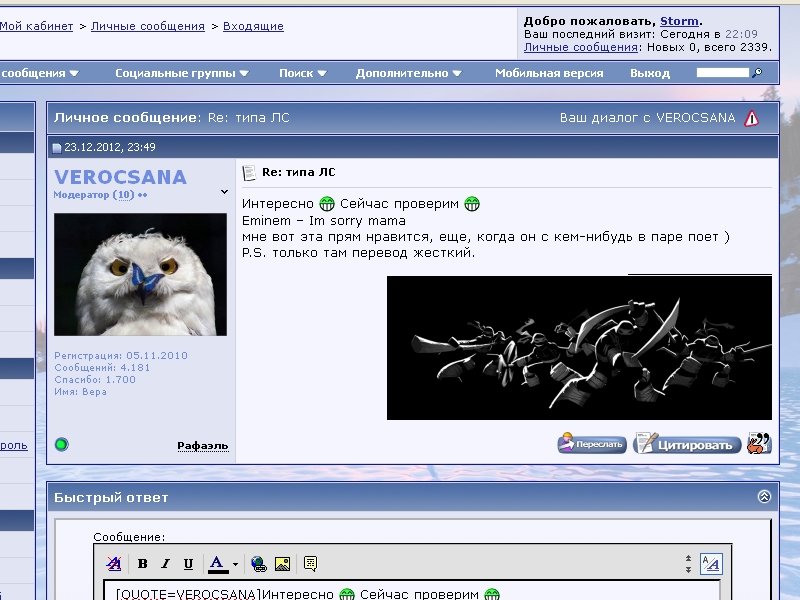Click the VEROCSANA username

[120, 177]
